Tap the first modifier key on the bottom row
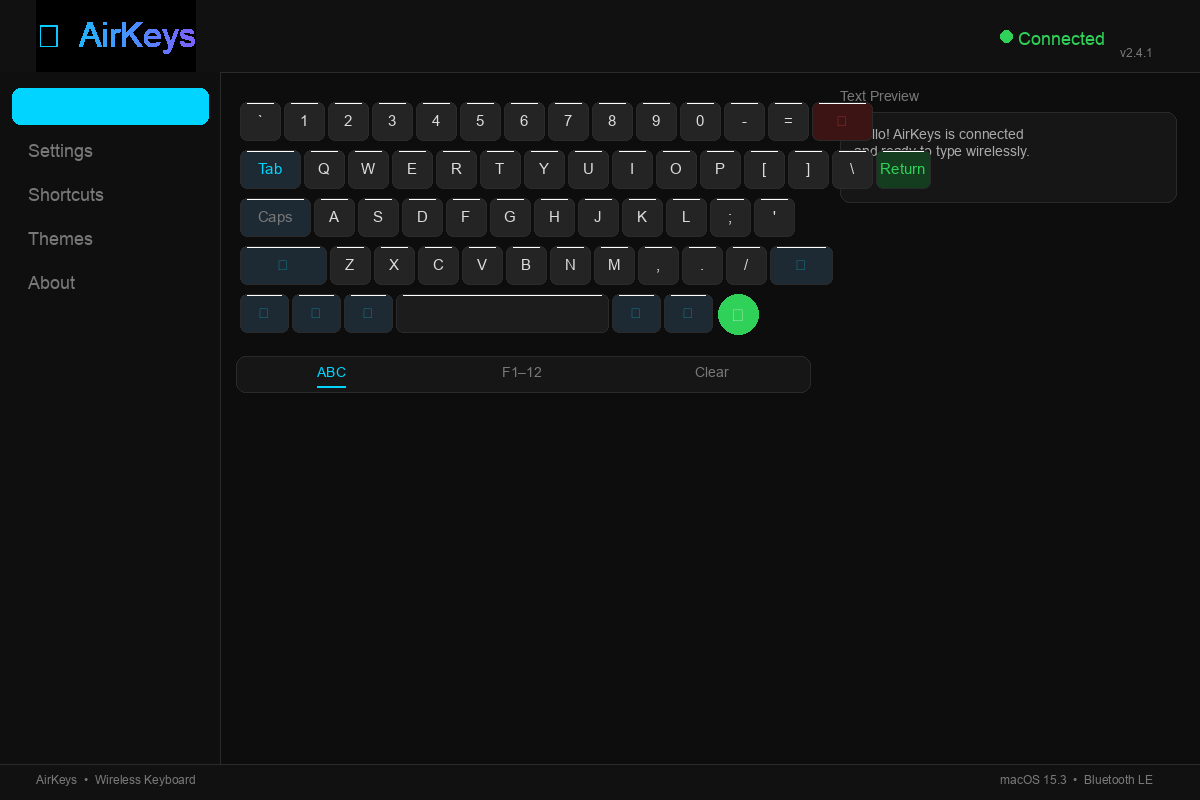 (264, 313)
